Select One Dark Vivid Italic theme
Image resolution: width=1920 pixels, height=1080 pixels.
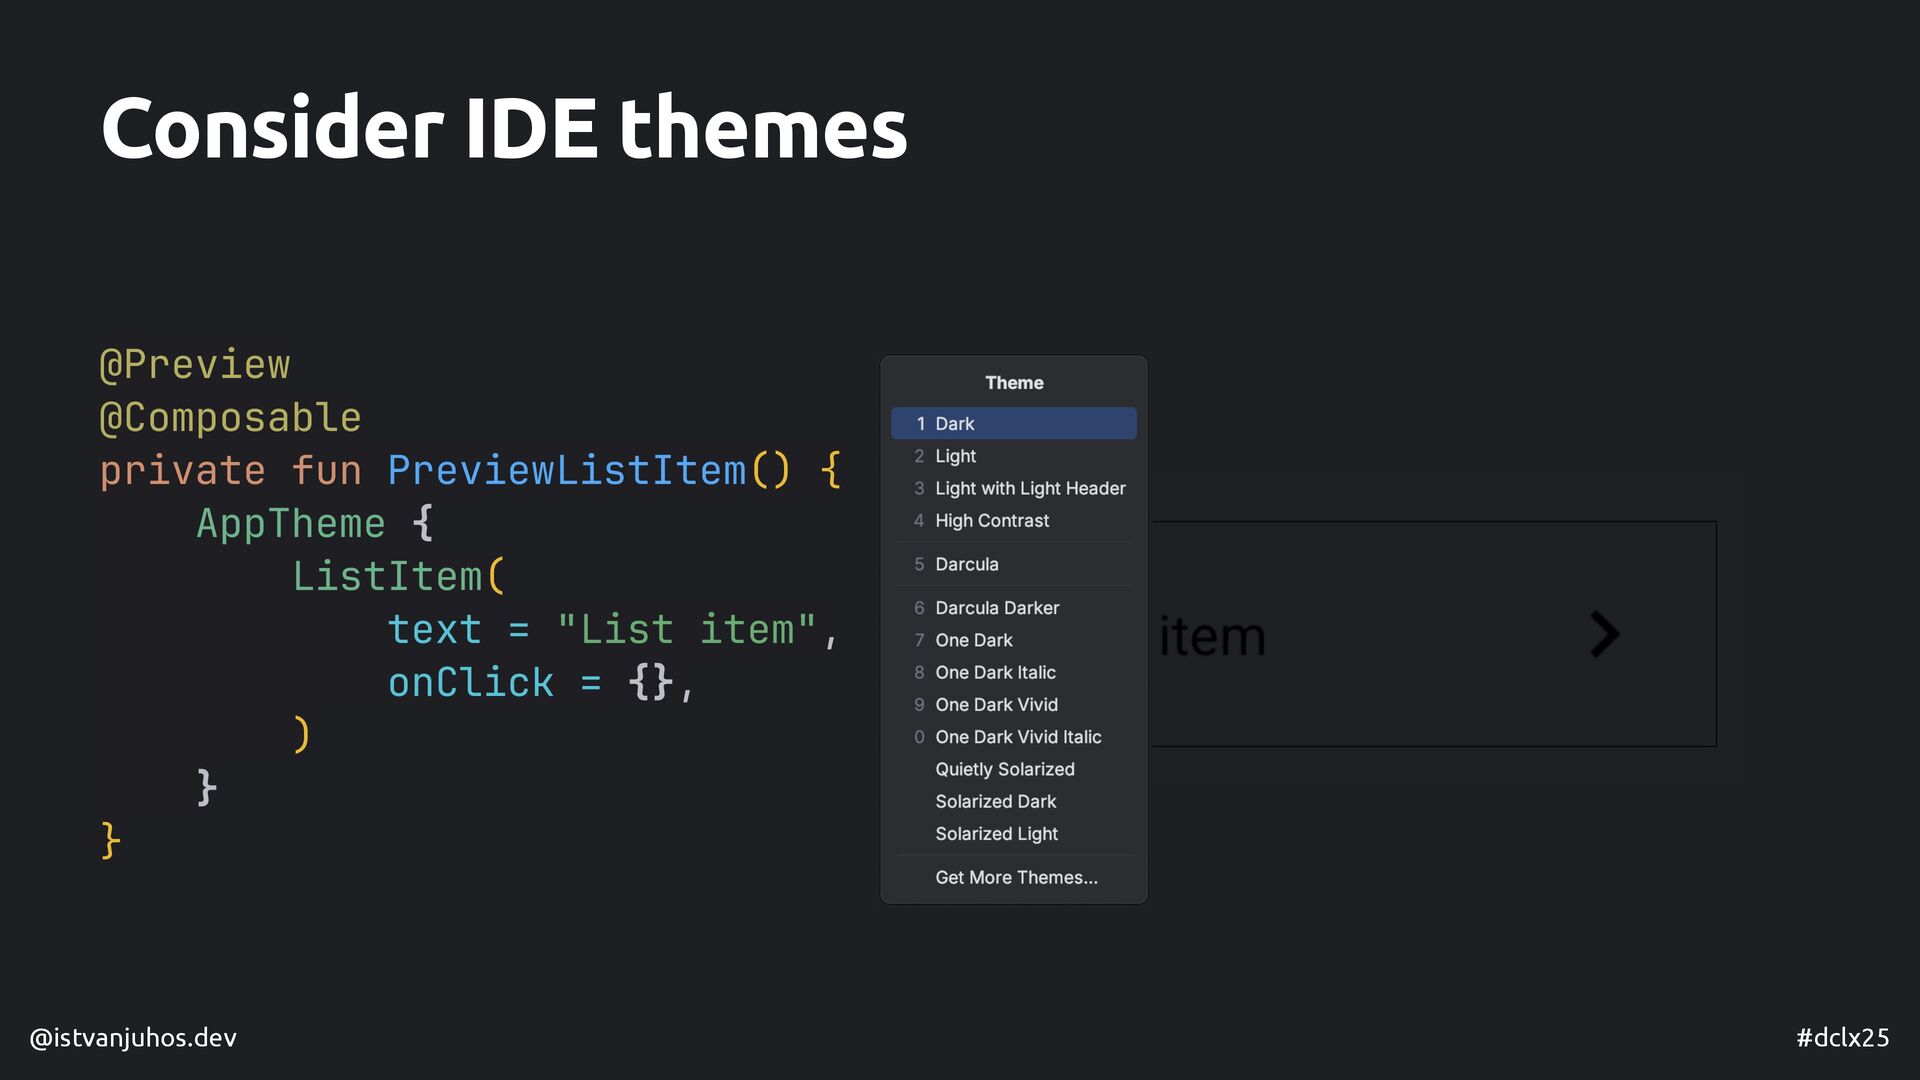(x=1013, y=737)
